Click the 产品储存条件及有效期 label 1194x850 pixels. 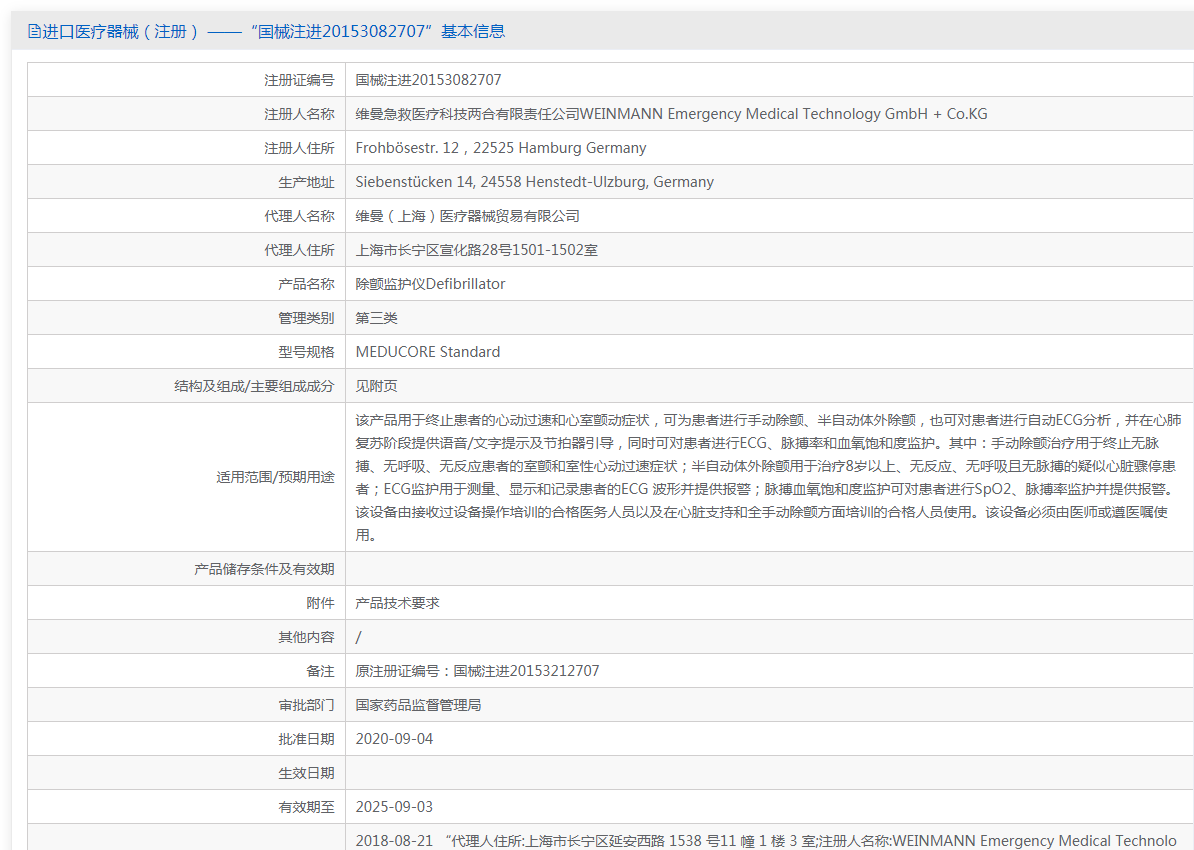pyautogui.click(x=263, y=569)
